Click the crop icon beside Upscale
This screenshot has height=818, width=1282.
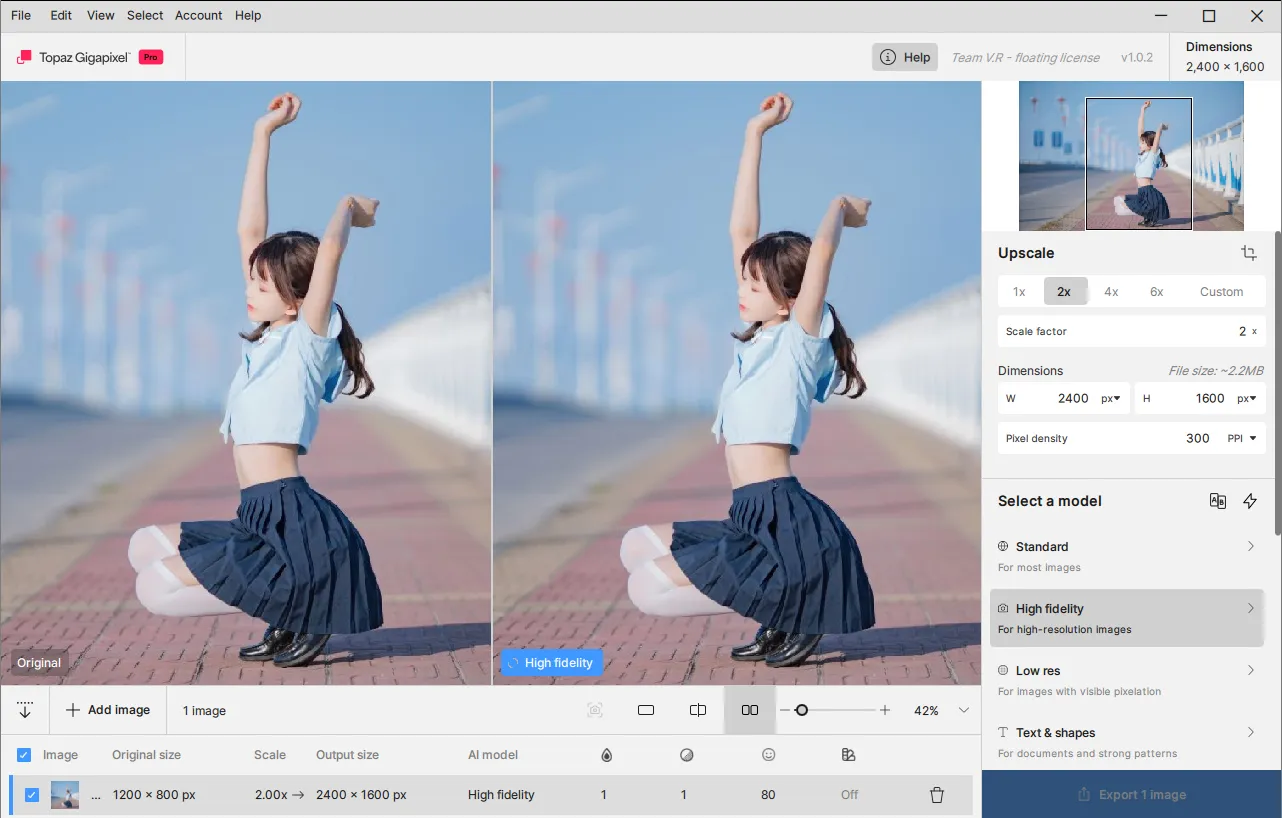tap(1248, 253)
